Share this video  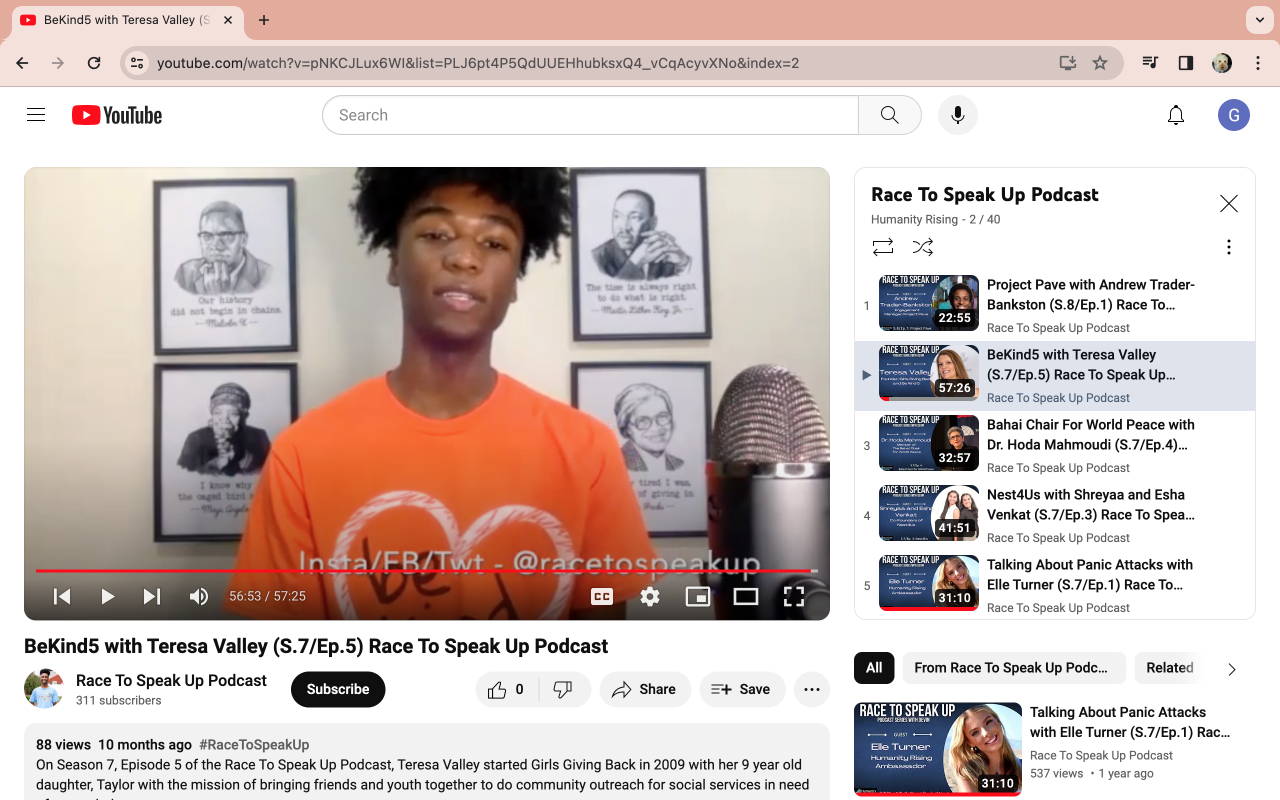[645, 689]
